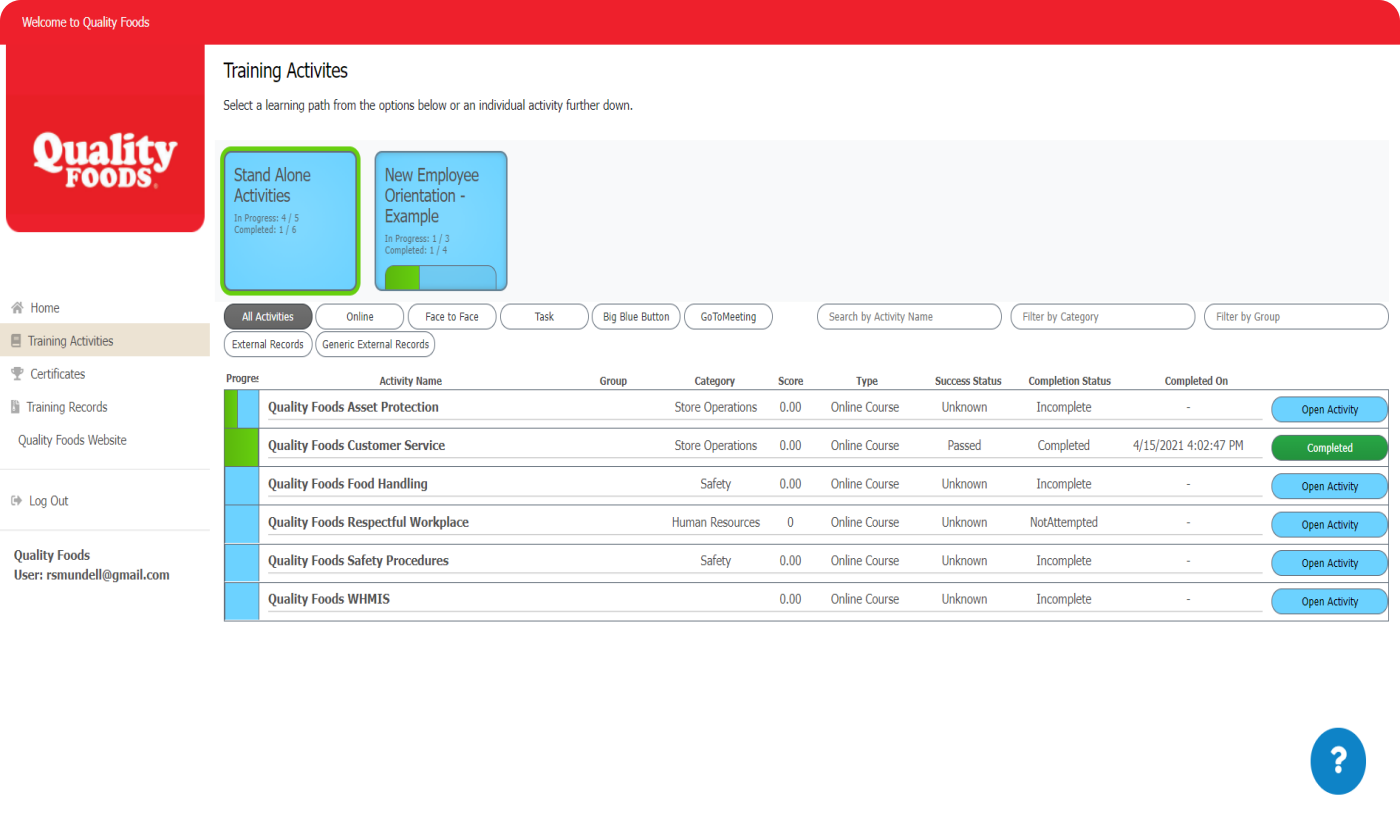The width and height of the screenshot is (1400, 834).
Task: Click the Certificates trophy icon
Action: (x=17, y=374)
